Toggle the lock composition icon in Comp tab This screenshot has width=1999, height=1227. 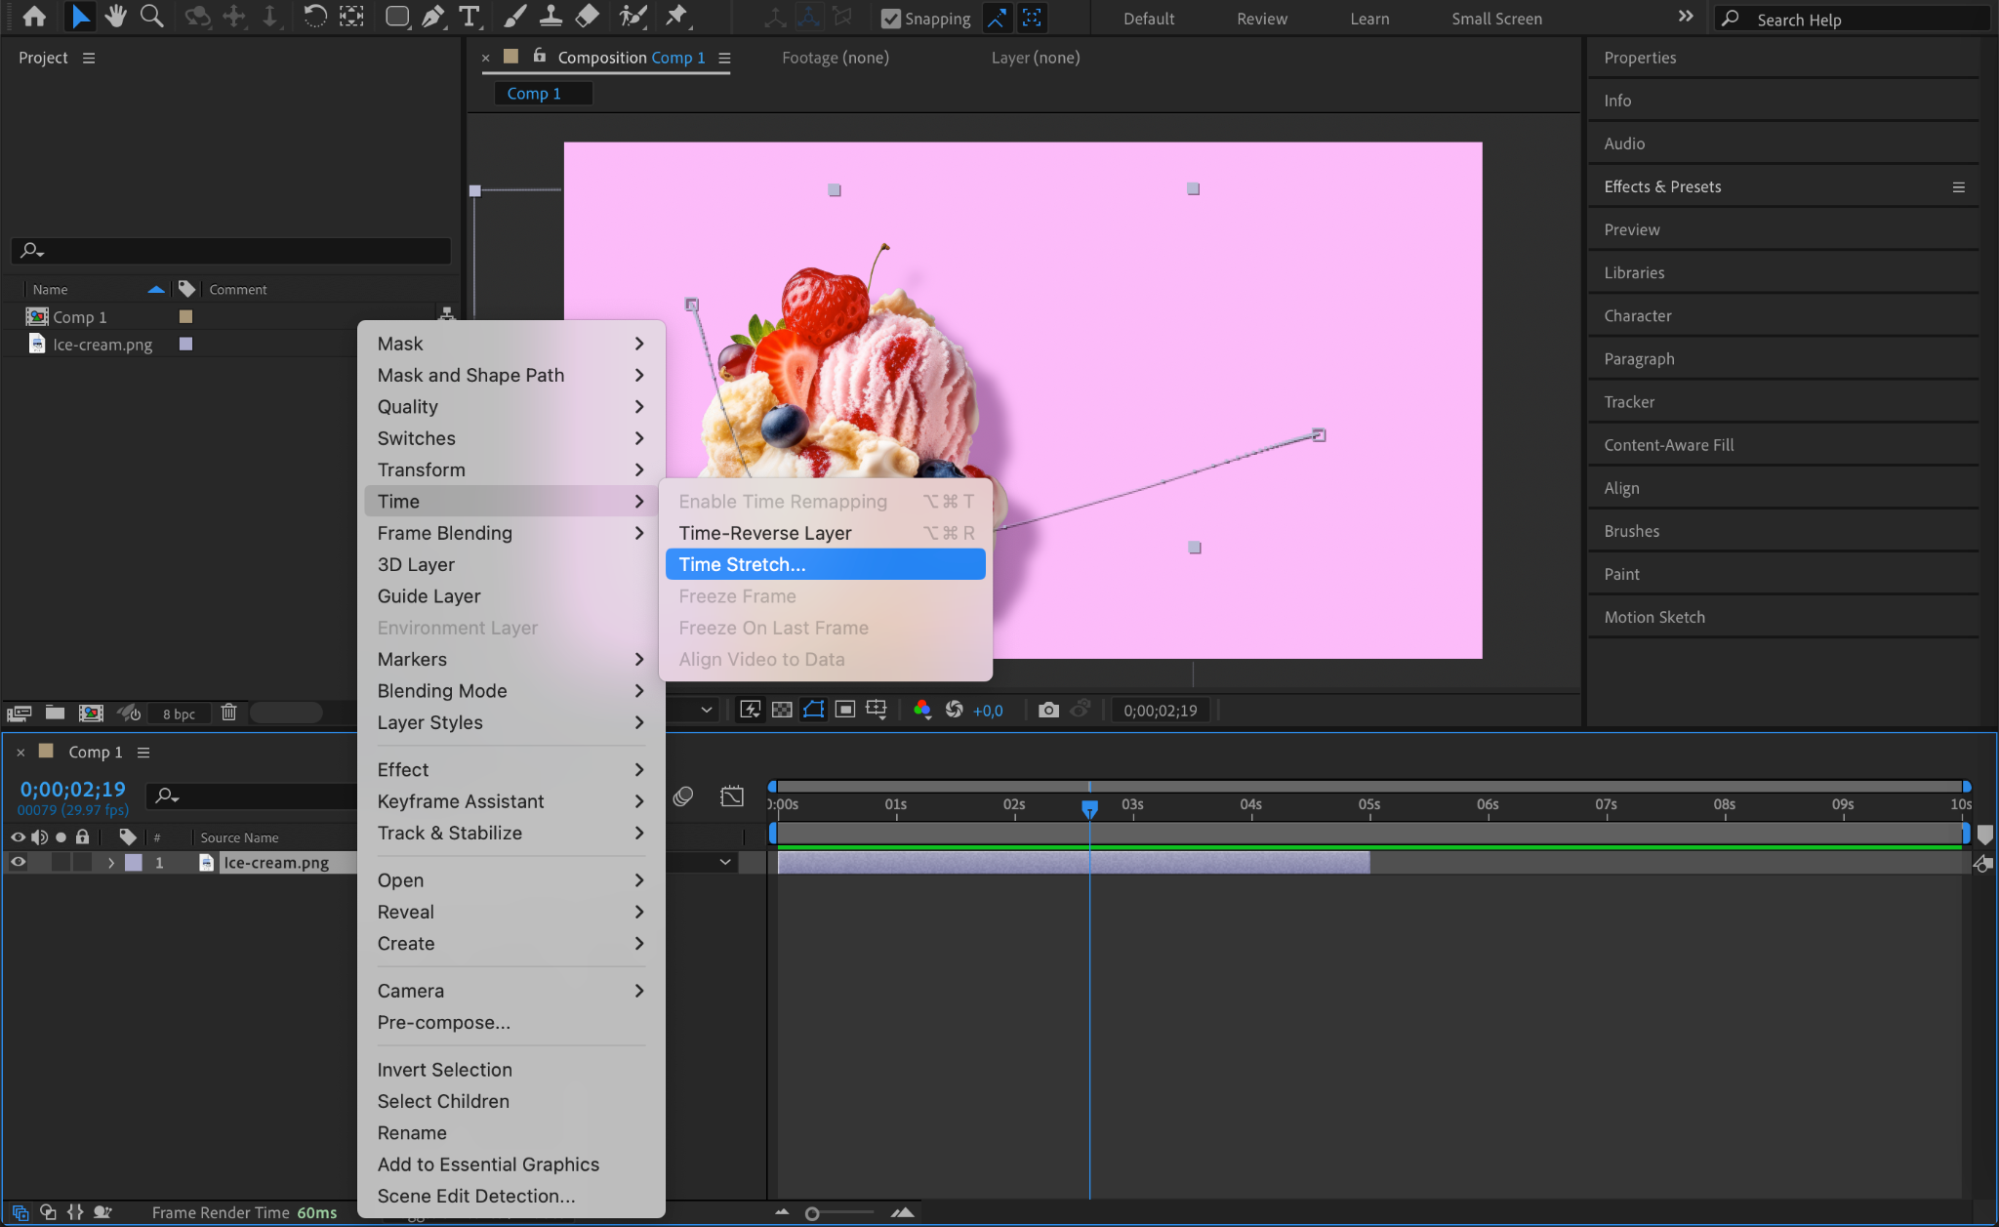(540, 56)
